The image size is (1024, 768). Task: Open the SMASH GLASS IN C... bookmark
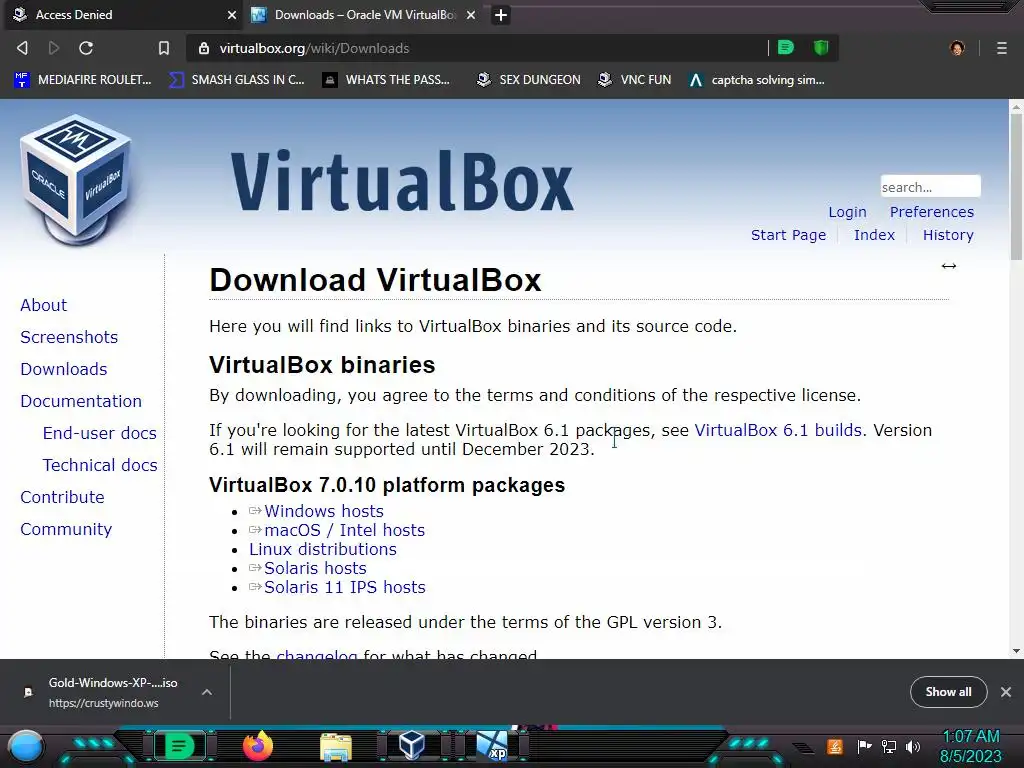pyautogui.click(x=236, y=80)
